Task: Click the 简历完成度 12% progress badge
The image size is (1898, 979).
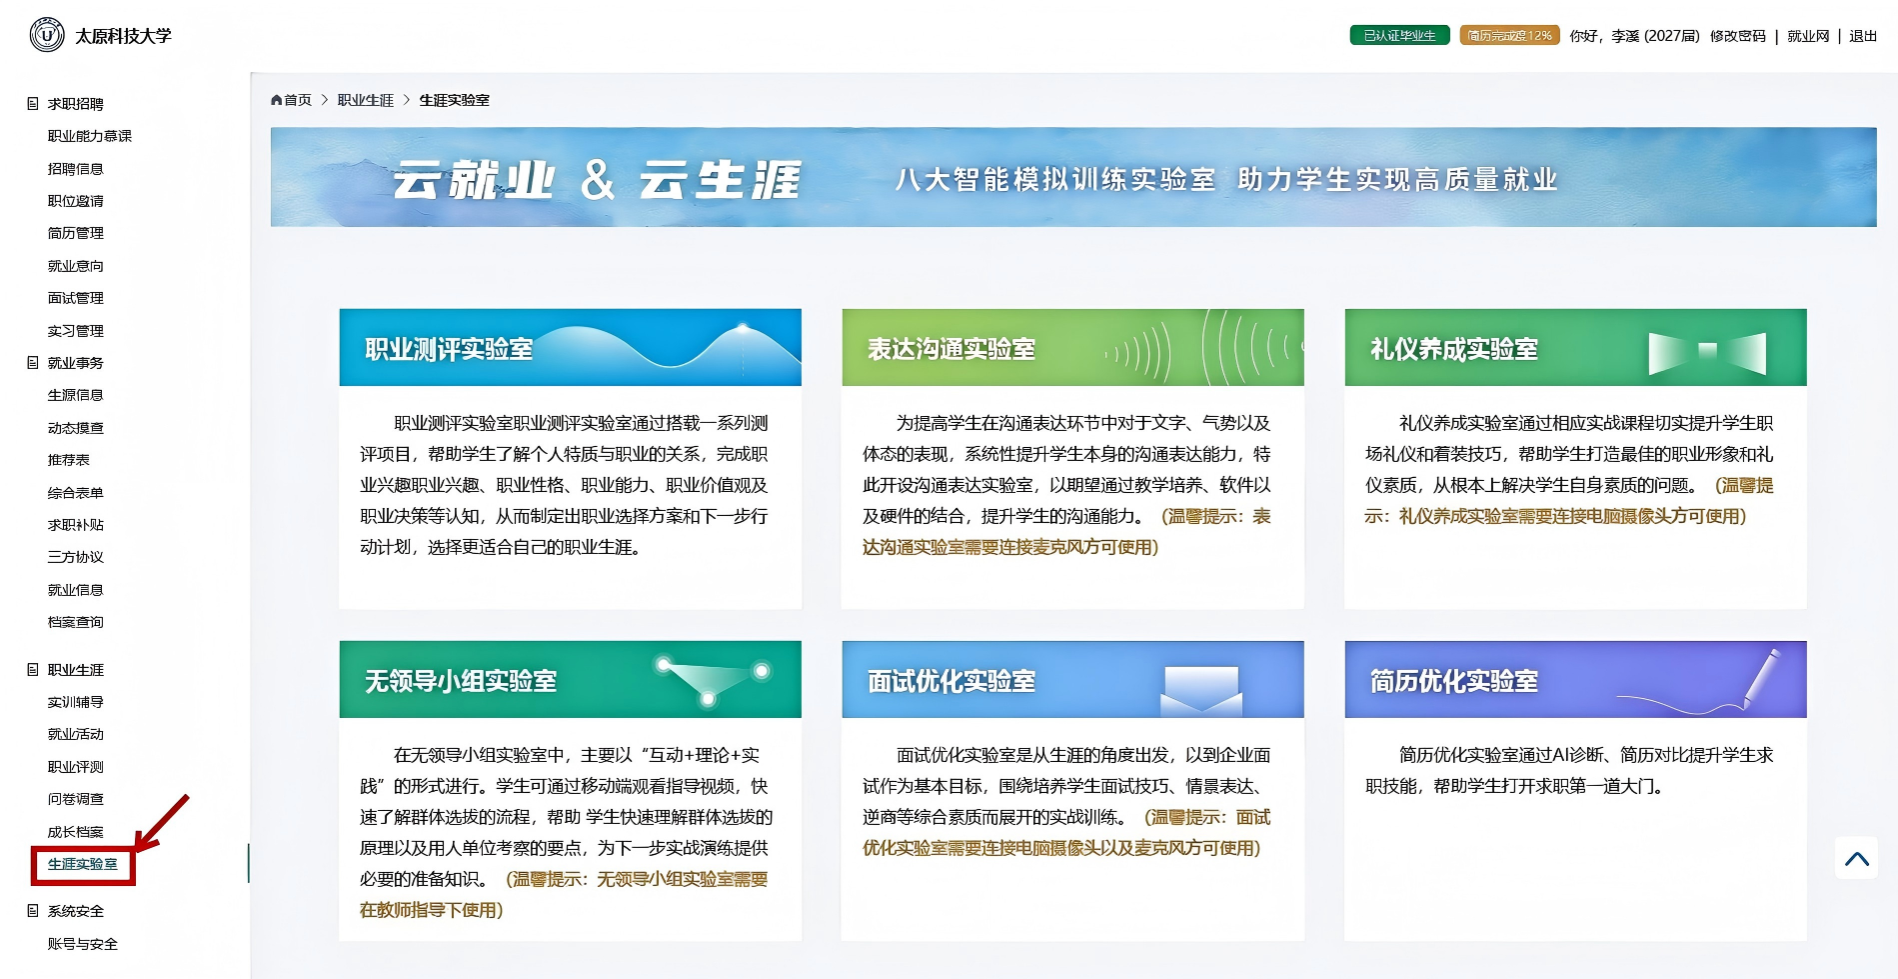Action: pyautogui.click(x=1509, y=36)
